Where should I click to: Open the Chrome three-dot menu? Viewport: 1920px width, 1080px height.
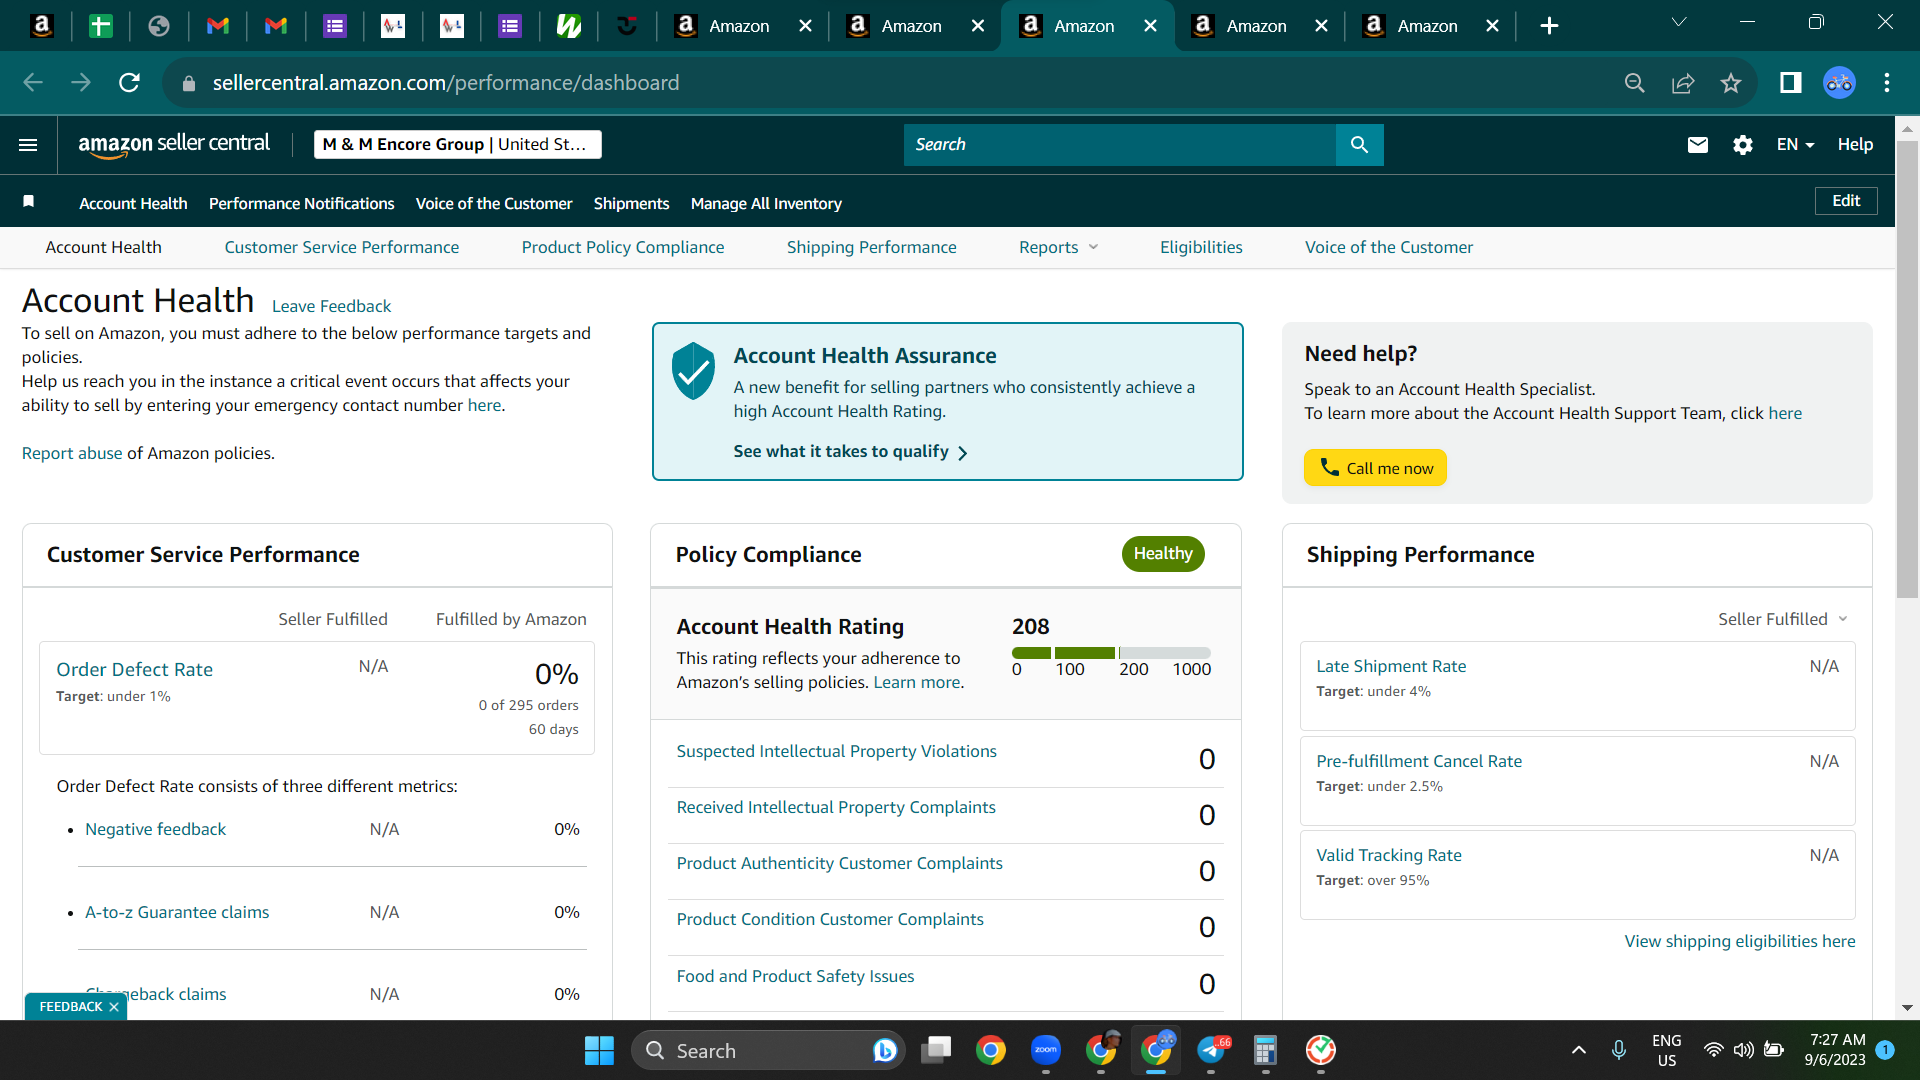point(1887,83)
